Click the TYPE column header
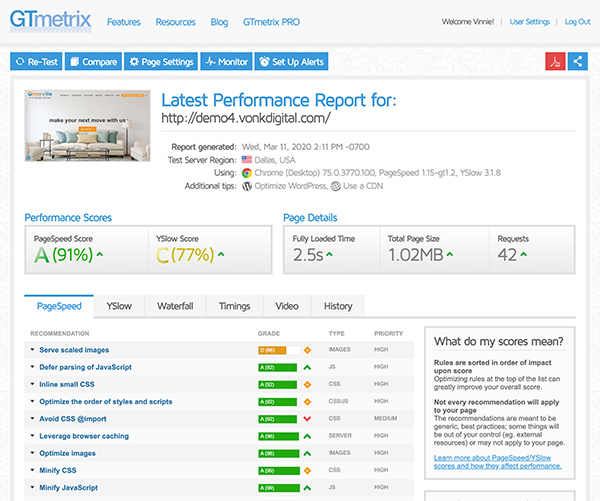The width and height of the screenshot is (600, 501). click(x=336, y=333)
